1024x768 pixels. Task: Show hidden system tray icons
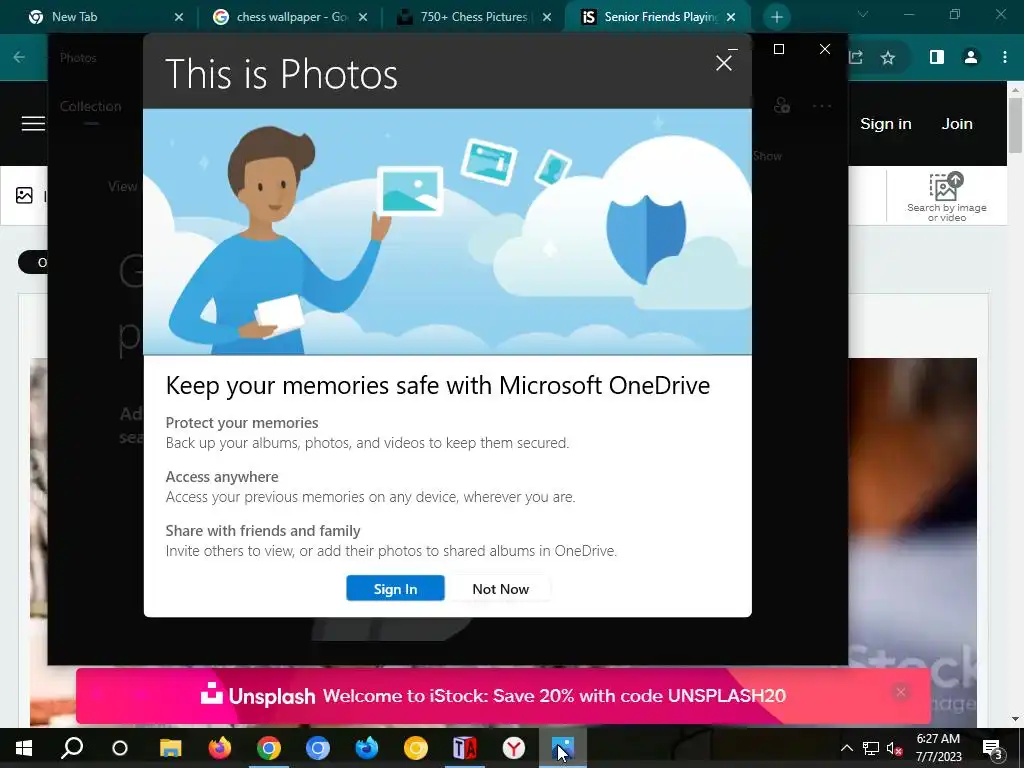click(846, 748)
